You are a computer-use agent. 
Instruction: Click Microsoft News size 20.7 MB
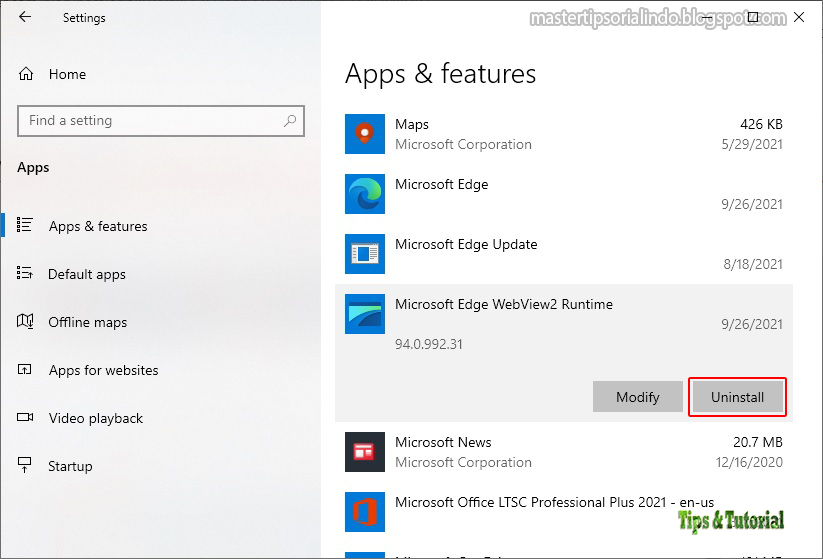(757, 442)
